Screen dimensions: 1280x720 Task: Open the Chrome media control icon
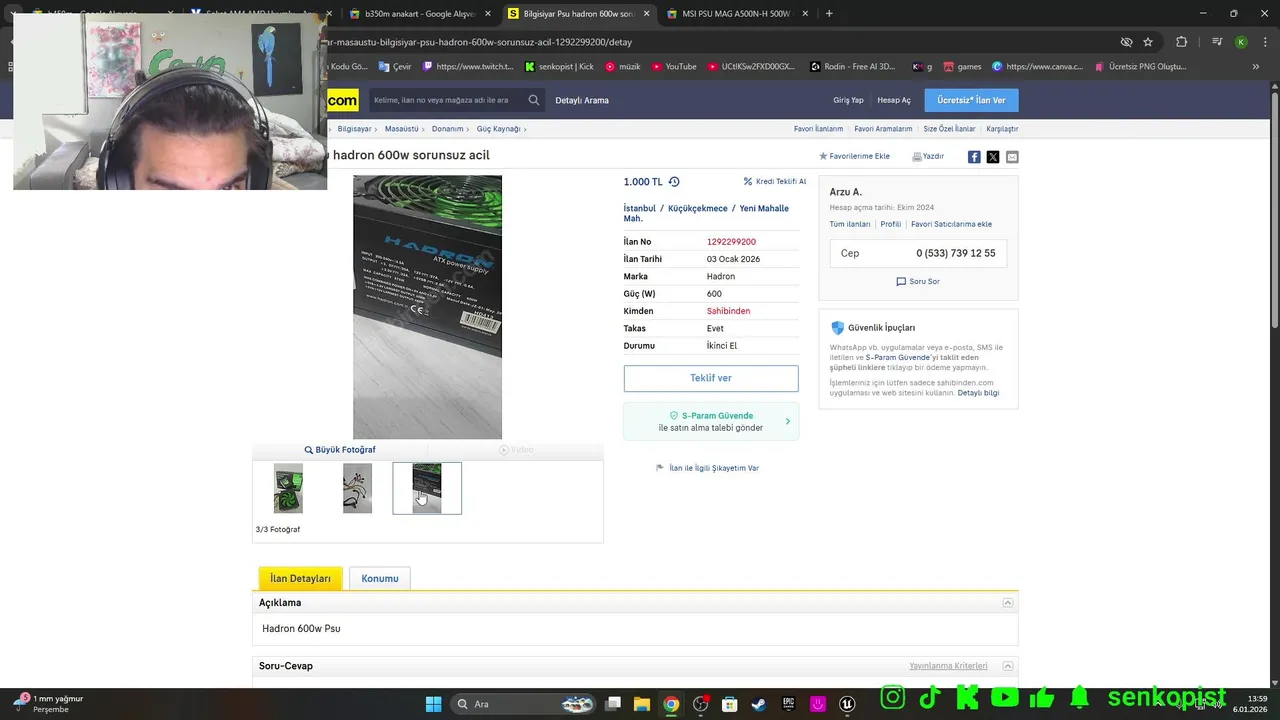click(x=1217, y=42)
